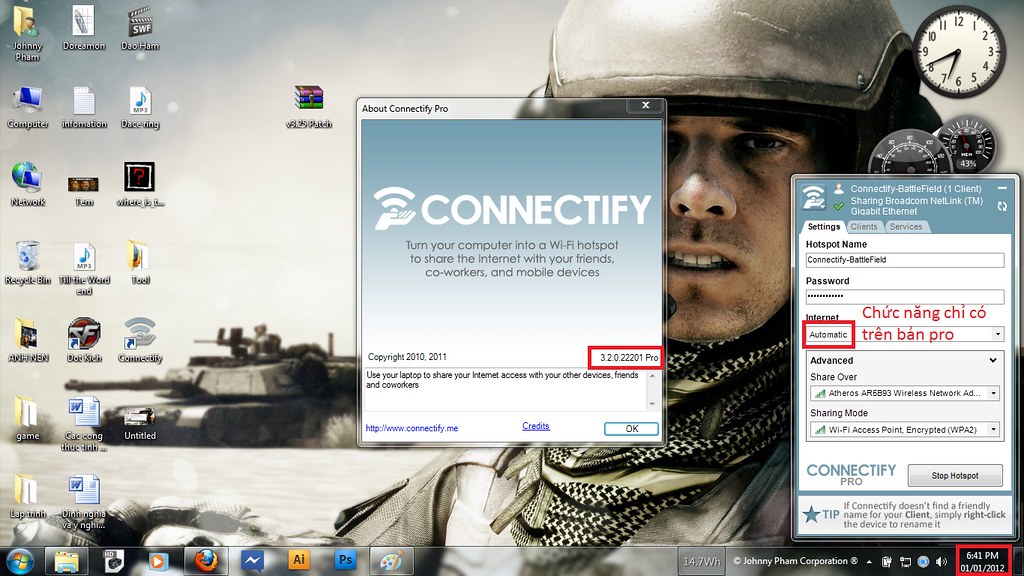1024x576 pixels.
Task: Open the Cac cong thuc tinh Word document
Action: point(84,424)
